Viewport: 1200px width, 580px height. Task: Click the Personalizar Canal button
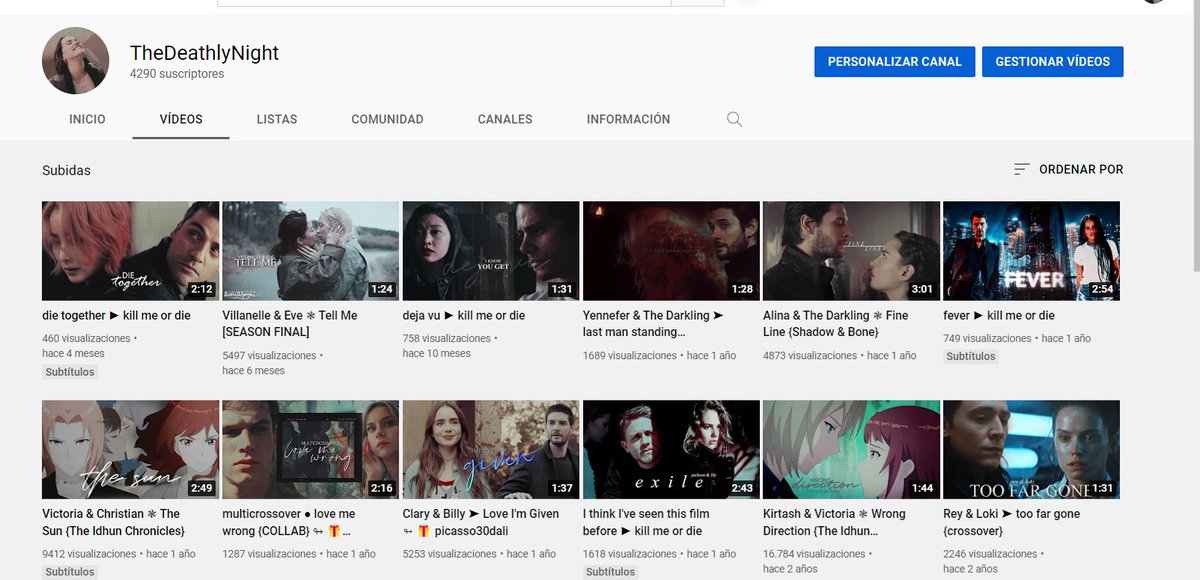pyautogui.click(x=895, y=62)
